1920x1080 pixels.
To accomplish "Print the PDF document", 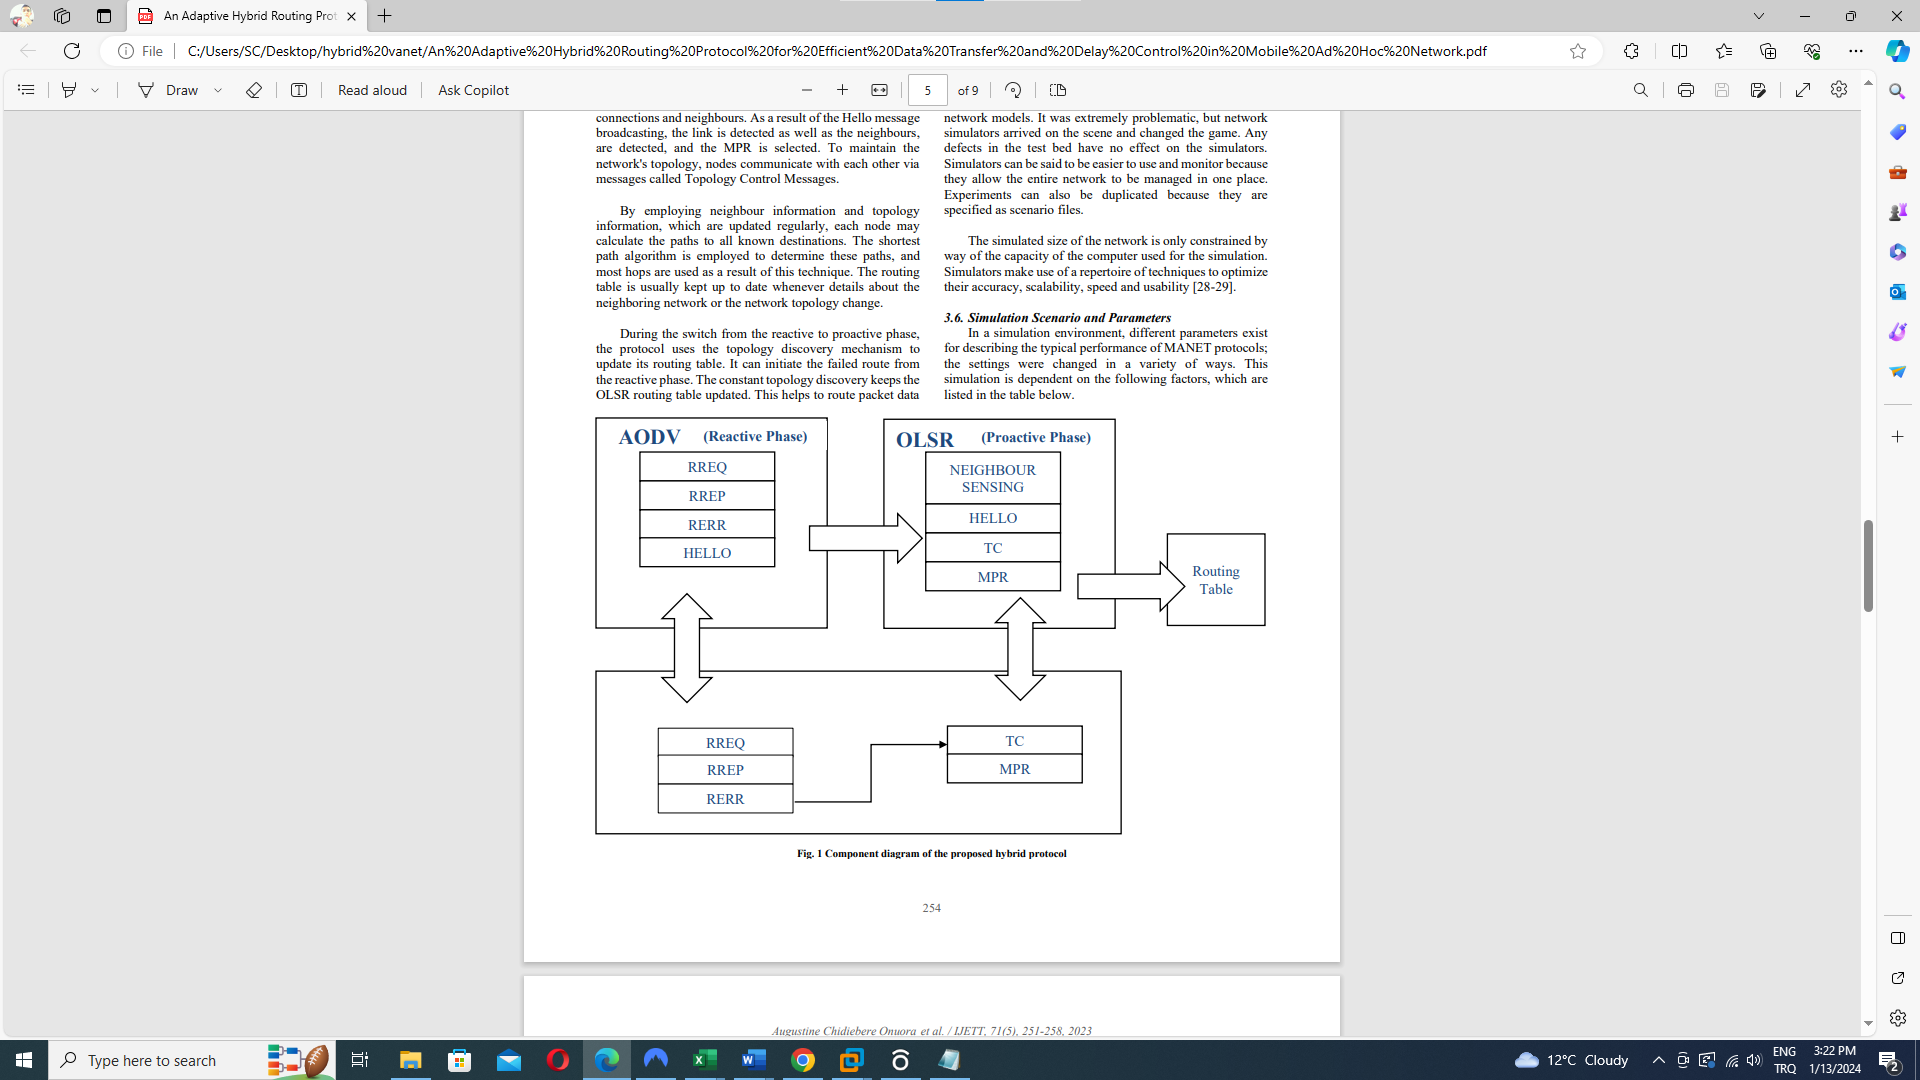I will [x=1686, y=90].
